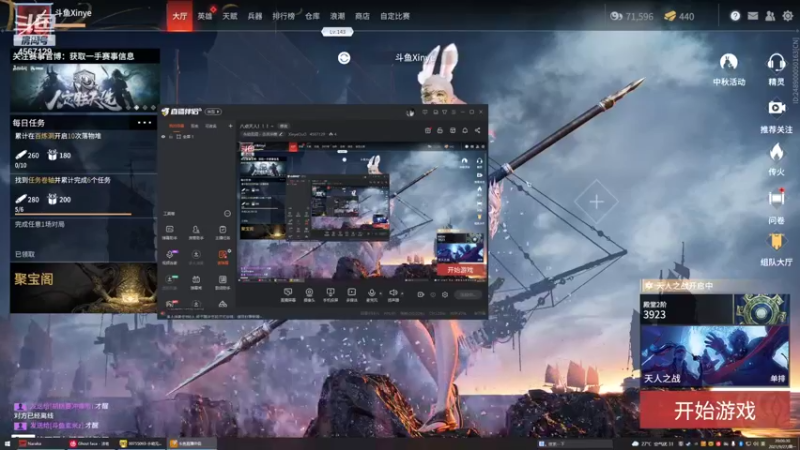800x450 pixels.
Task: Toggle the eye visibility icon for the source row
Action: pyautogui.click(x=163, y=137)
